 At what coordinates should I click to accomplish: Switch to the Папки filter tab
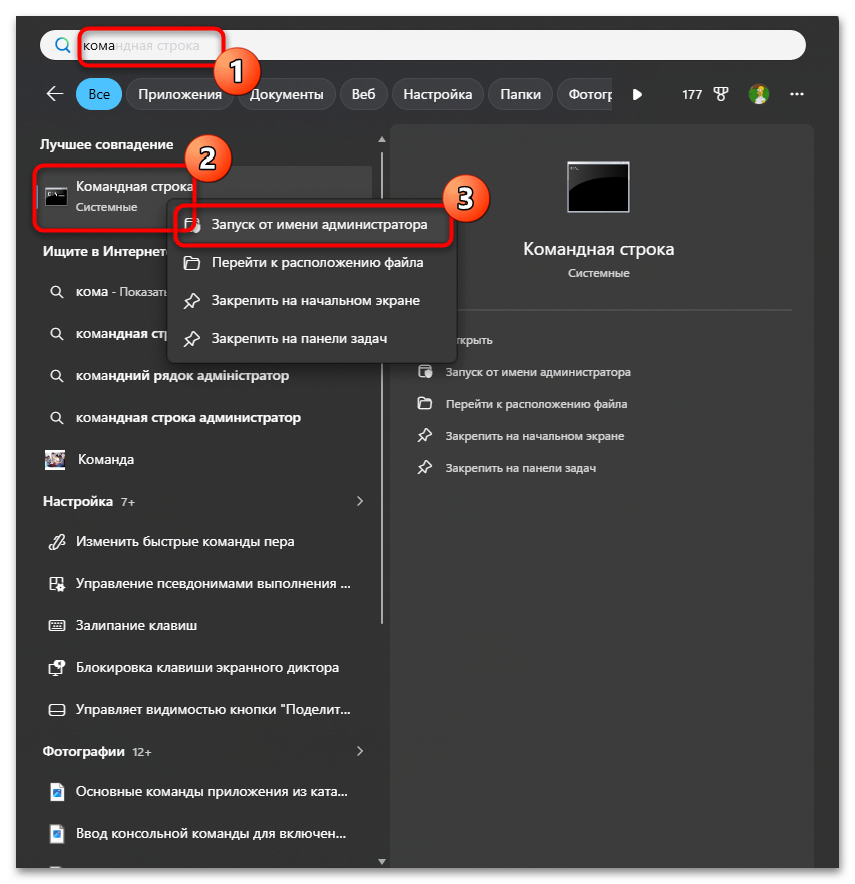[520, 94]
